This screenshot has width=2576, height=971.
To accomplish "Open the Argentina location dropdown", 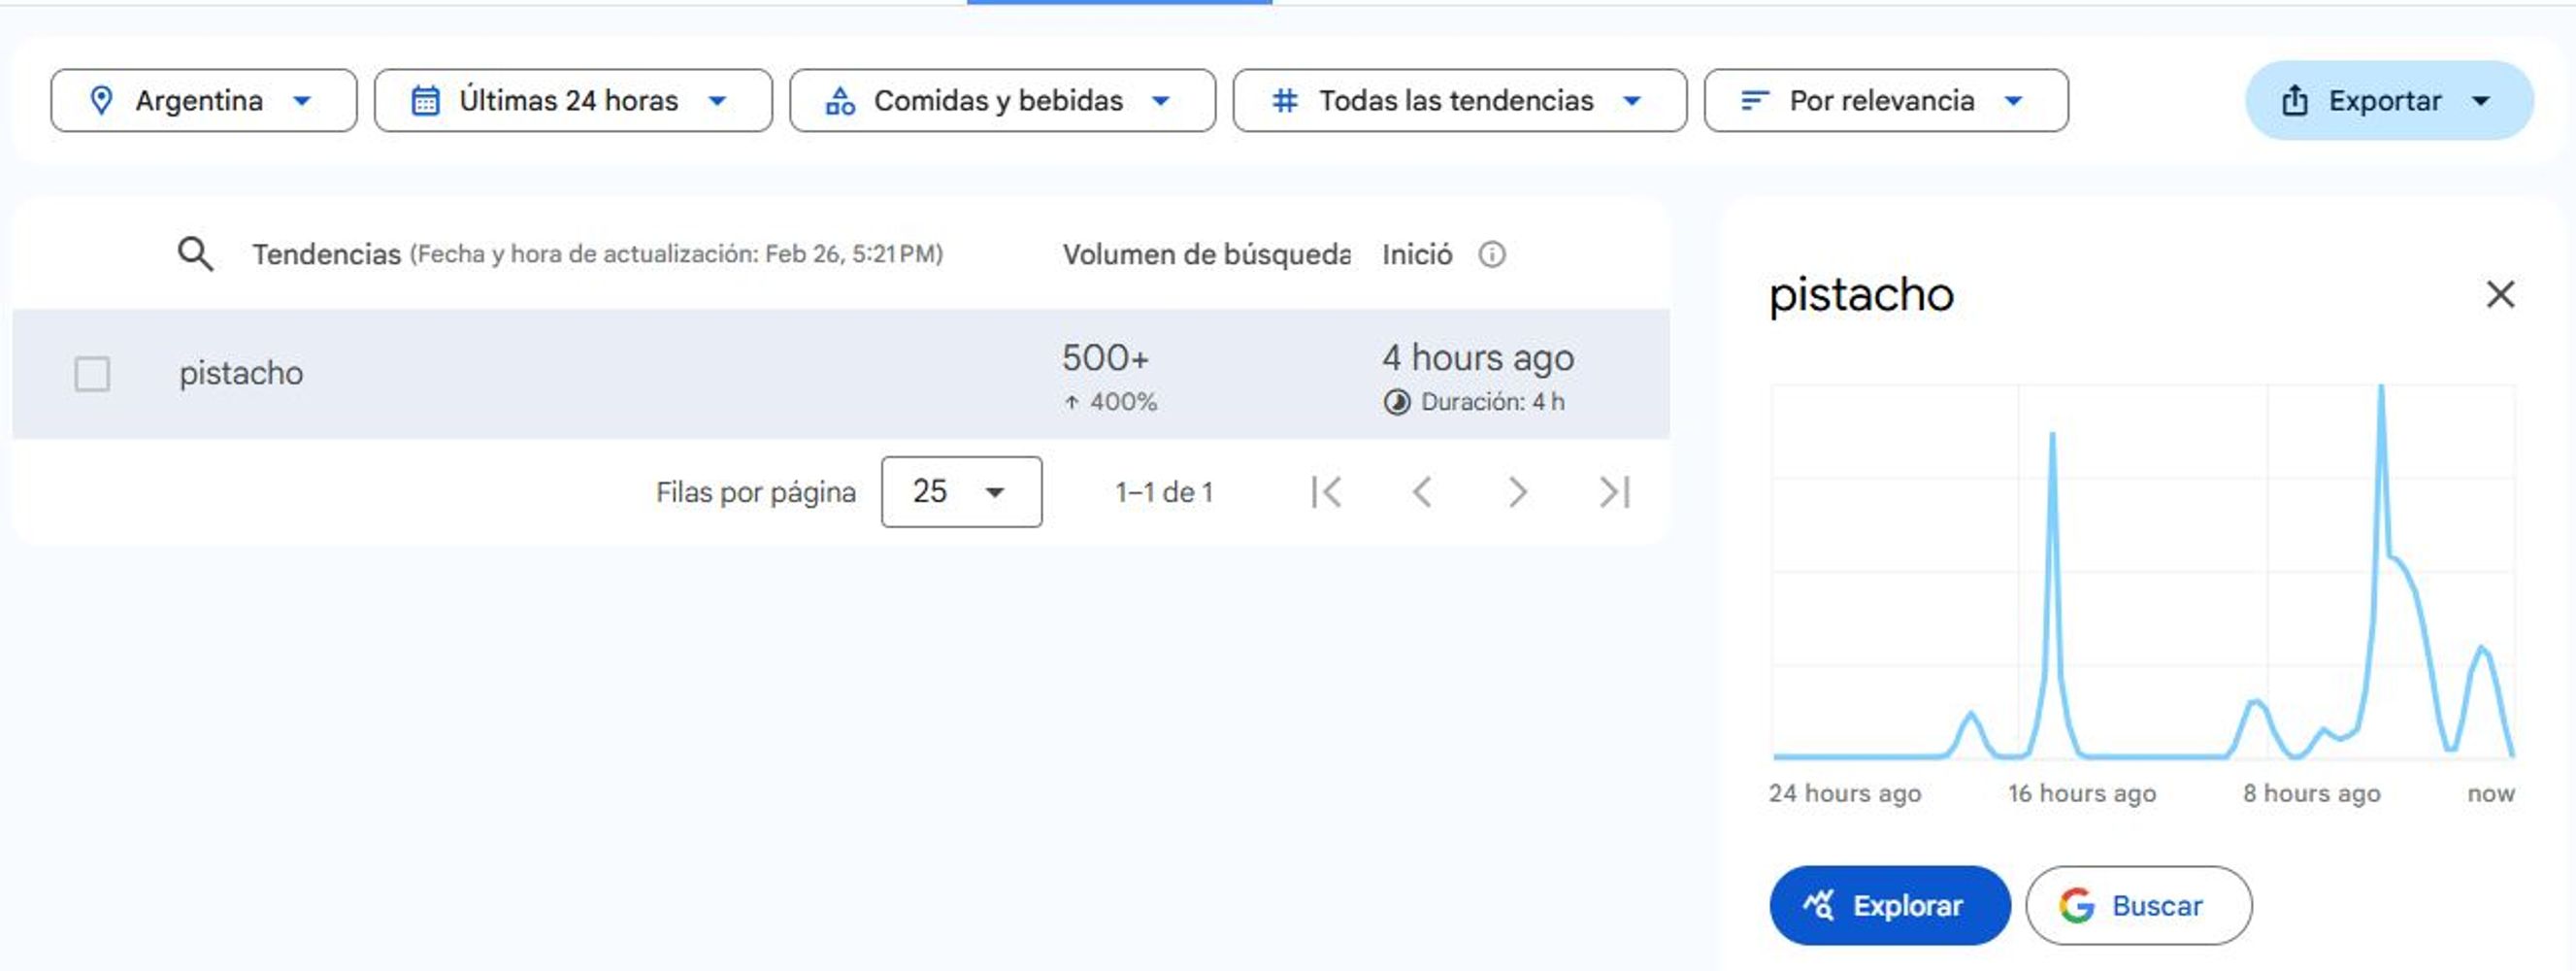I will pos(203,100).
